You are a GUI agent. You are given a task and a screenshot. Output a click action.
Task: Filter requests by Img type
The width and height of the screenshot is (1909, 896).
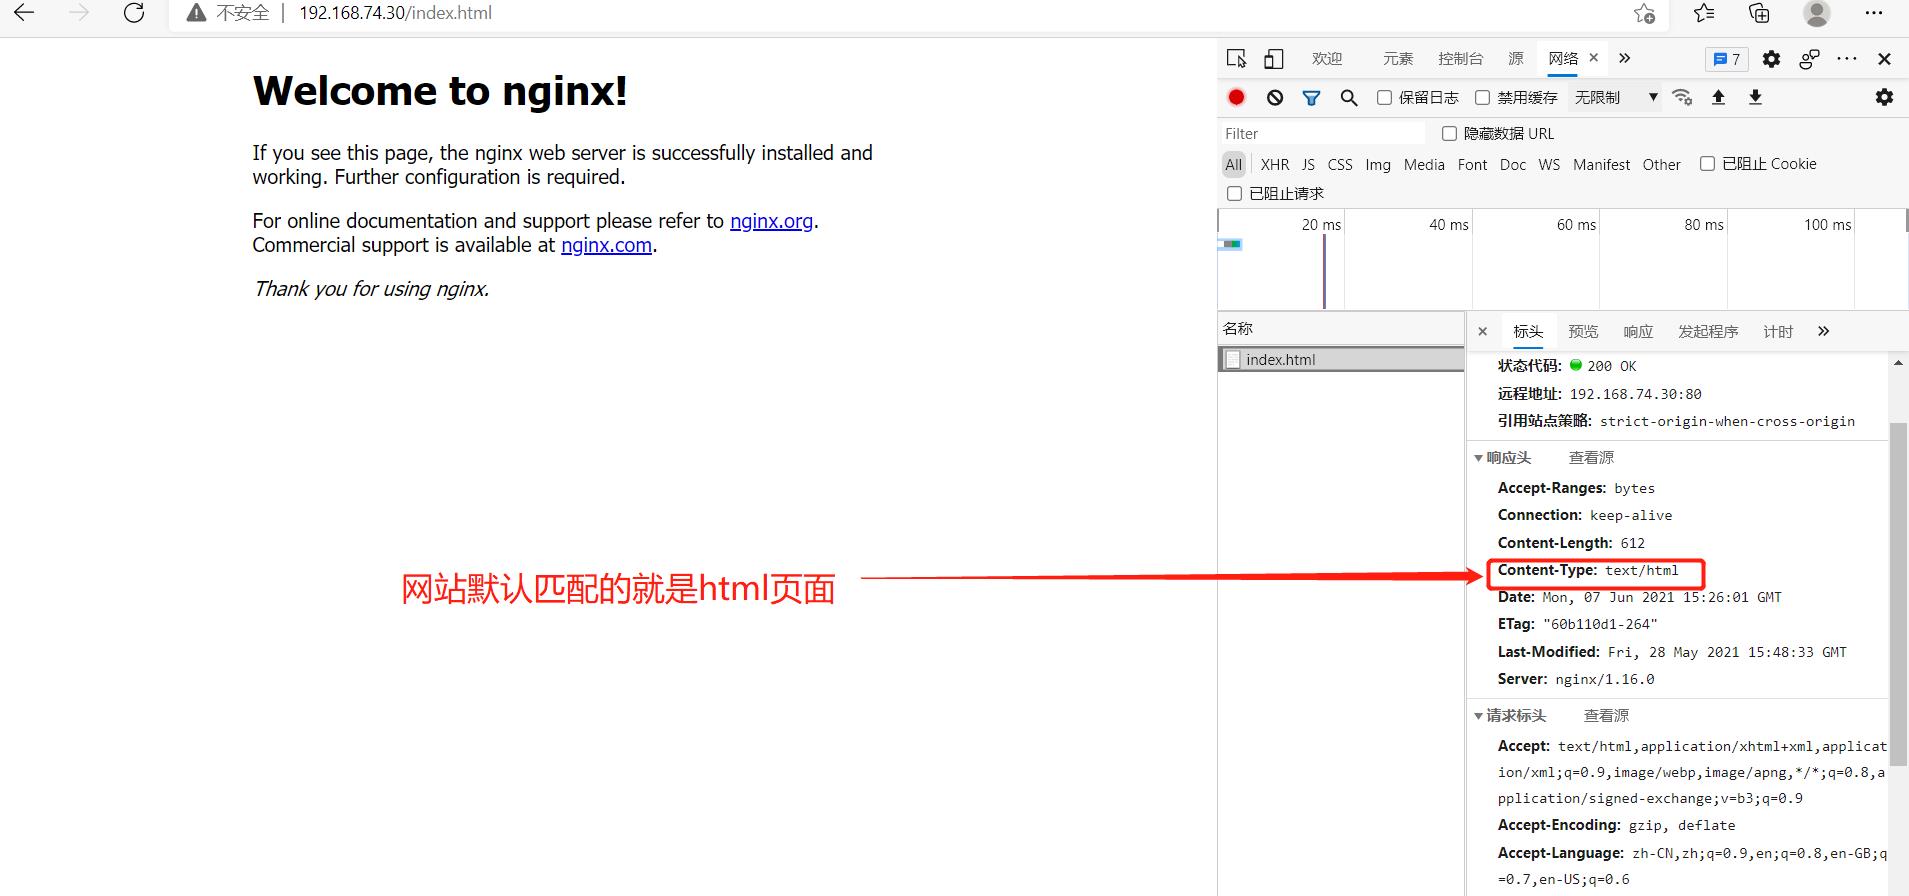1378,164
